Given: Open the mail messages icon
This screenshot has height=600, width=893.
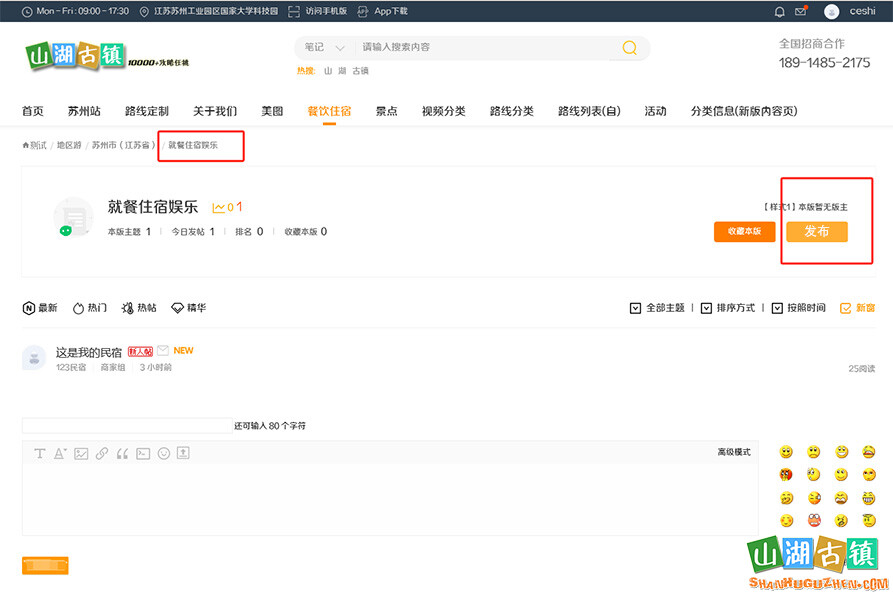Looking at the screenshot, I should (800, 11).
